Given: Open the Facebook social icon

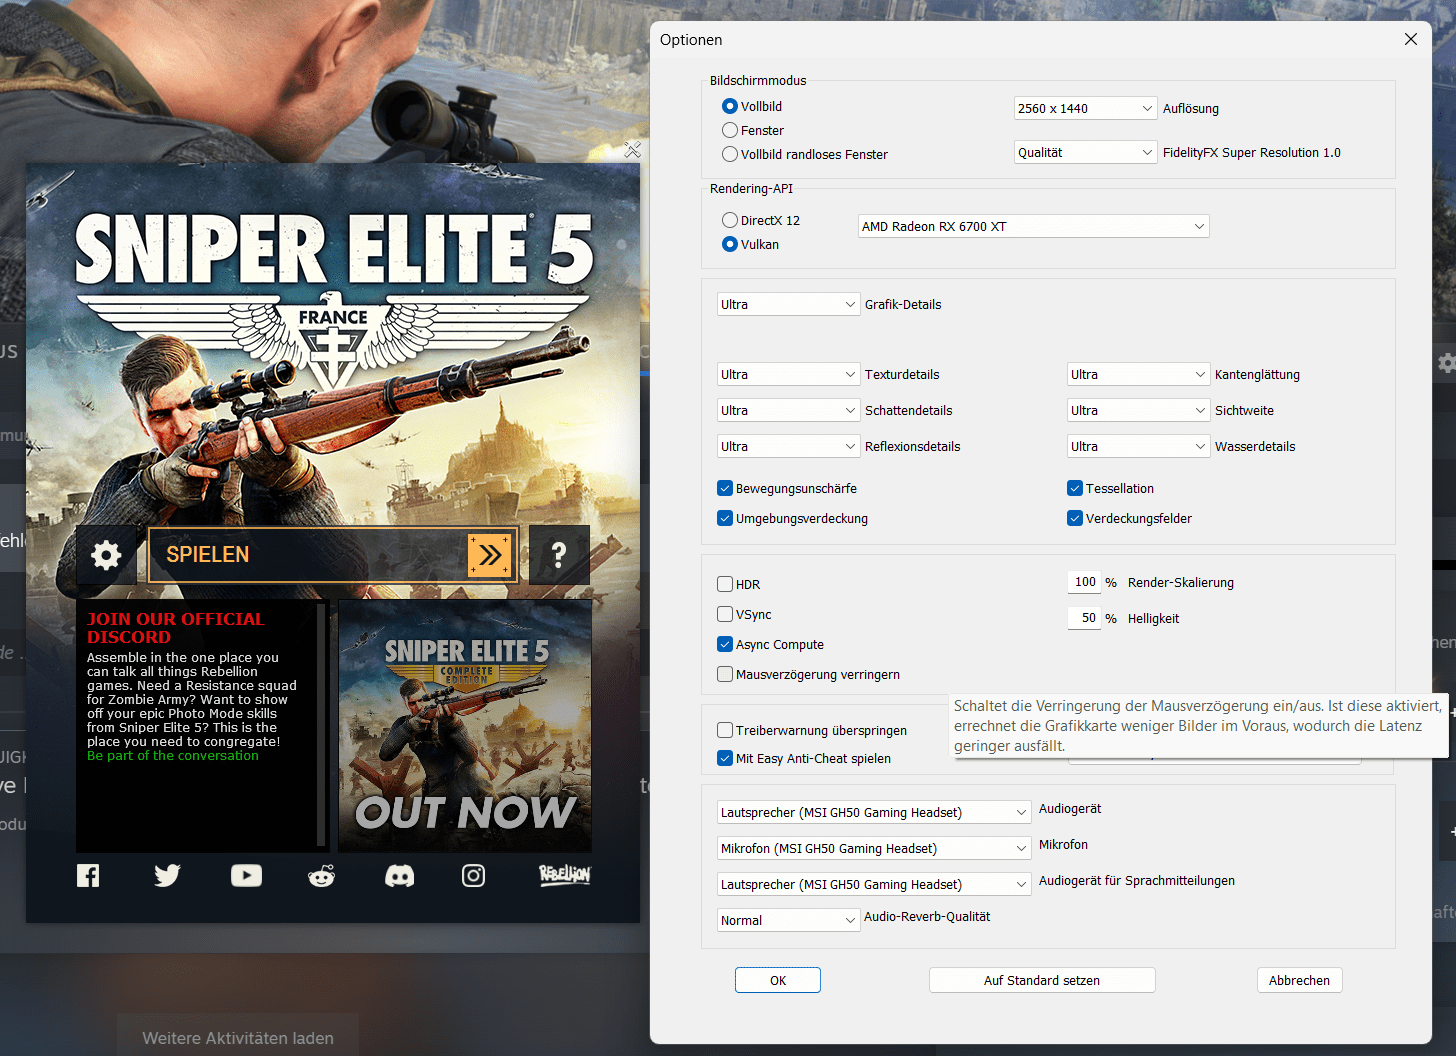Looking at the screenshot, I should pos(88,876).
